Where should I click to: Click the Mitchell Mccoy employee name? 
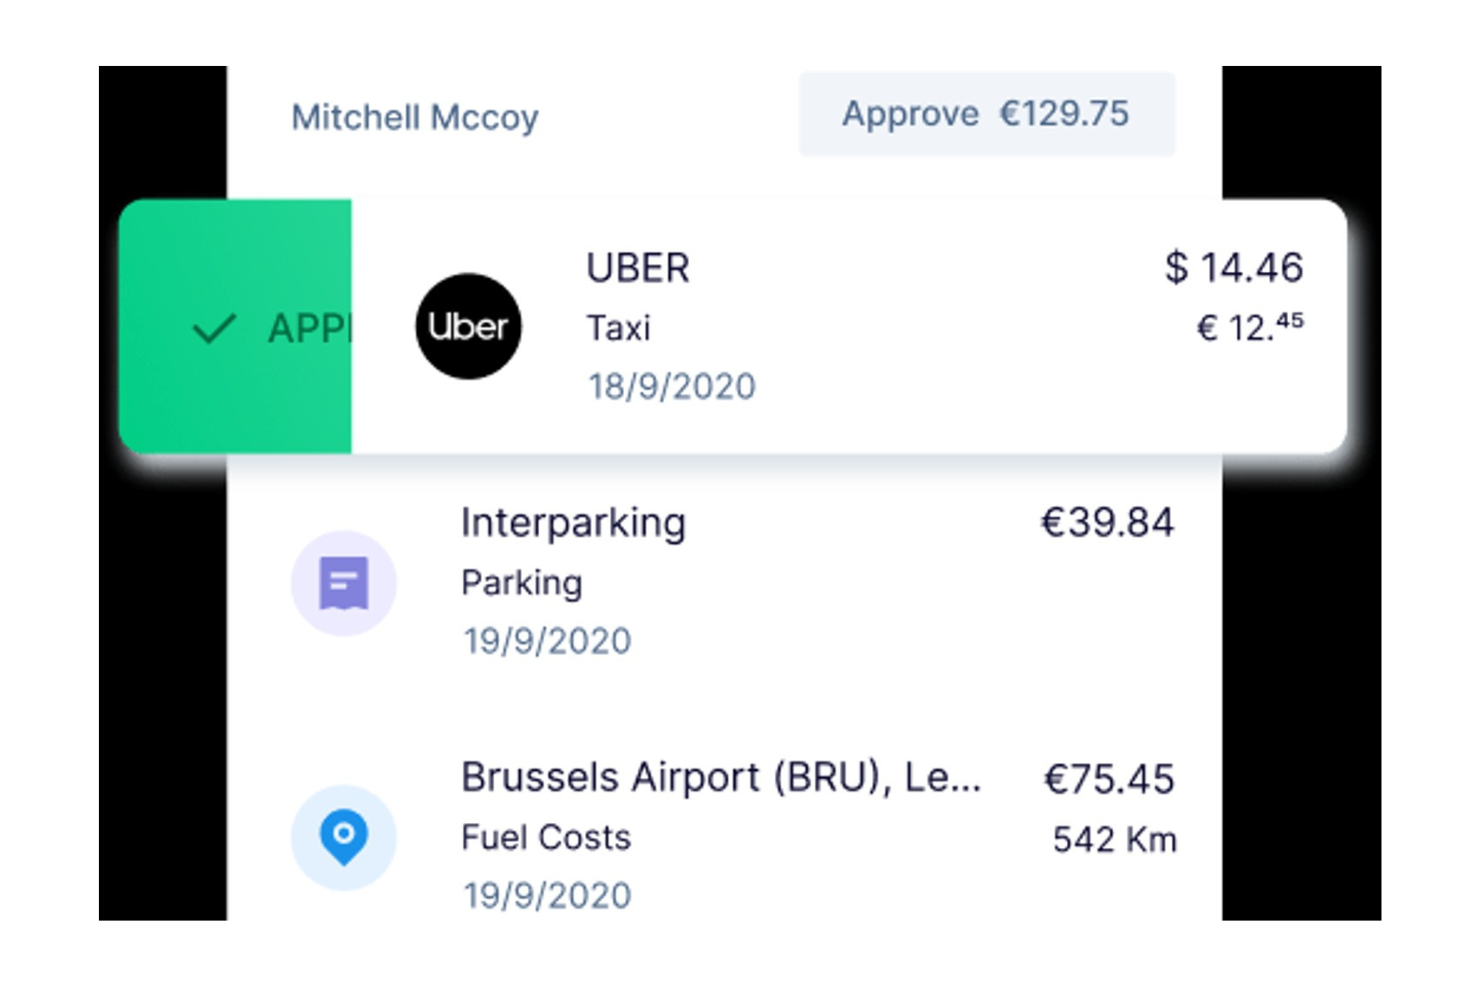point(413,117)
